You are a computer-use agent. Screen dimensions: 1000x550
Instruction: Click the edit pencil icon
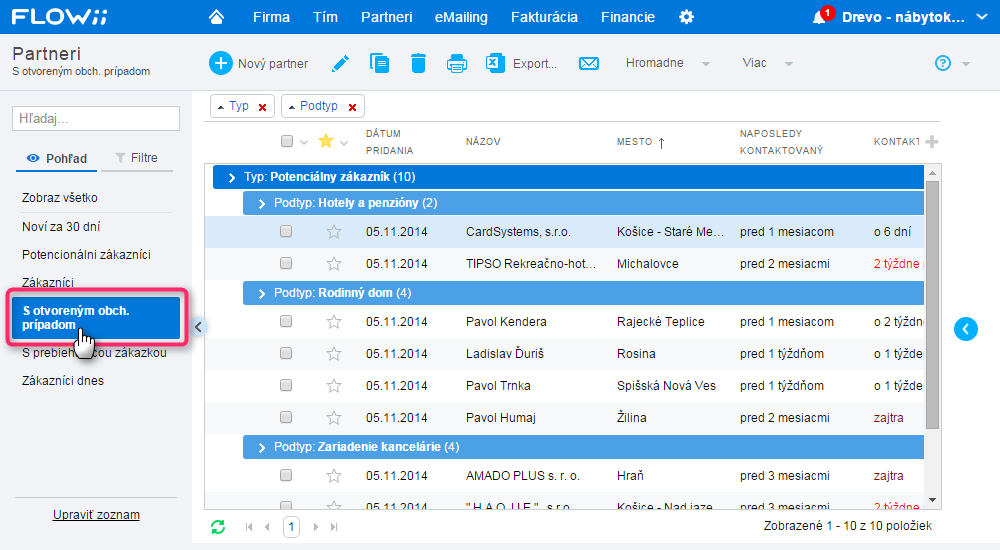341,63
